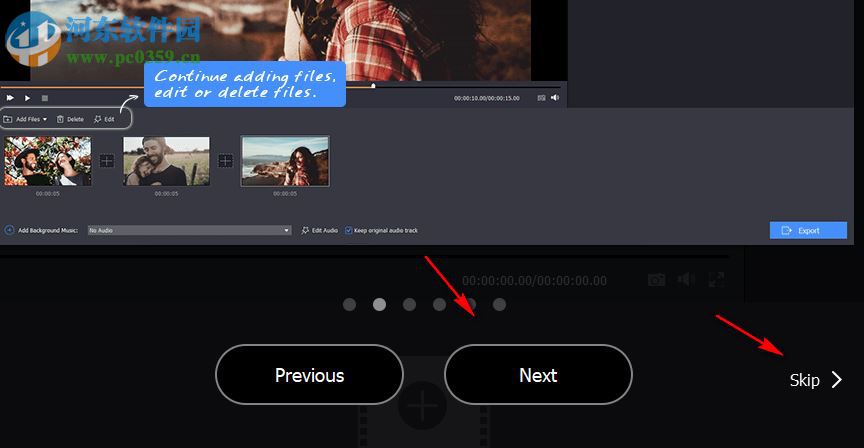Click the Export button

pos(808,230)
